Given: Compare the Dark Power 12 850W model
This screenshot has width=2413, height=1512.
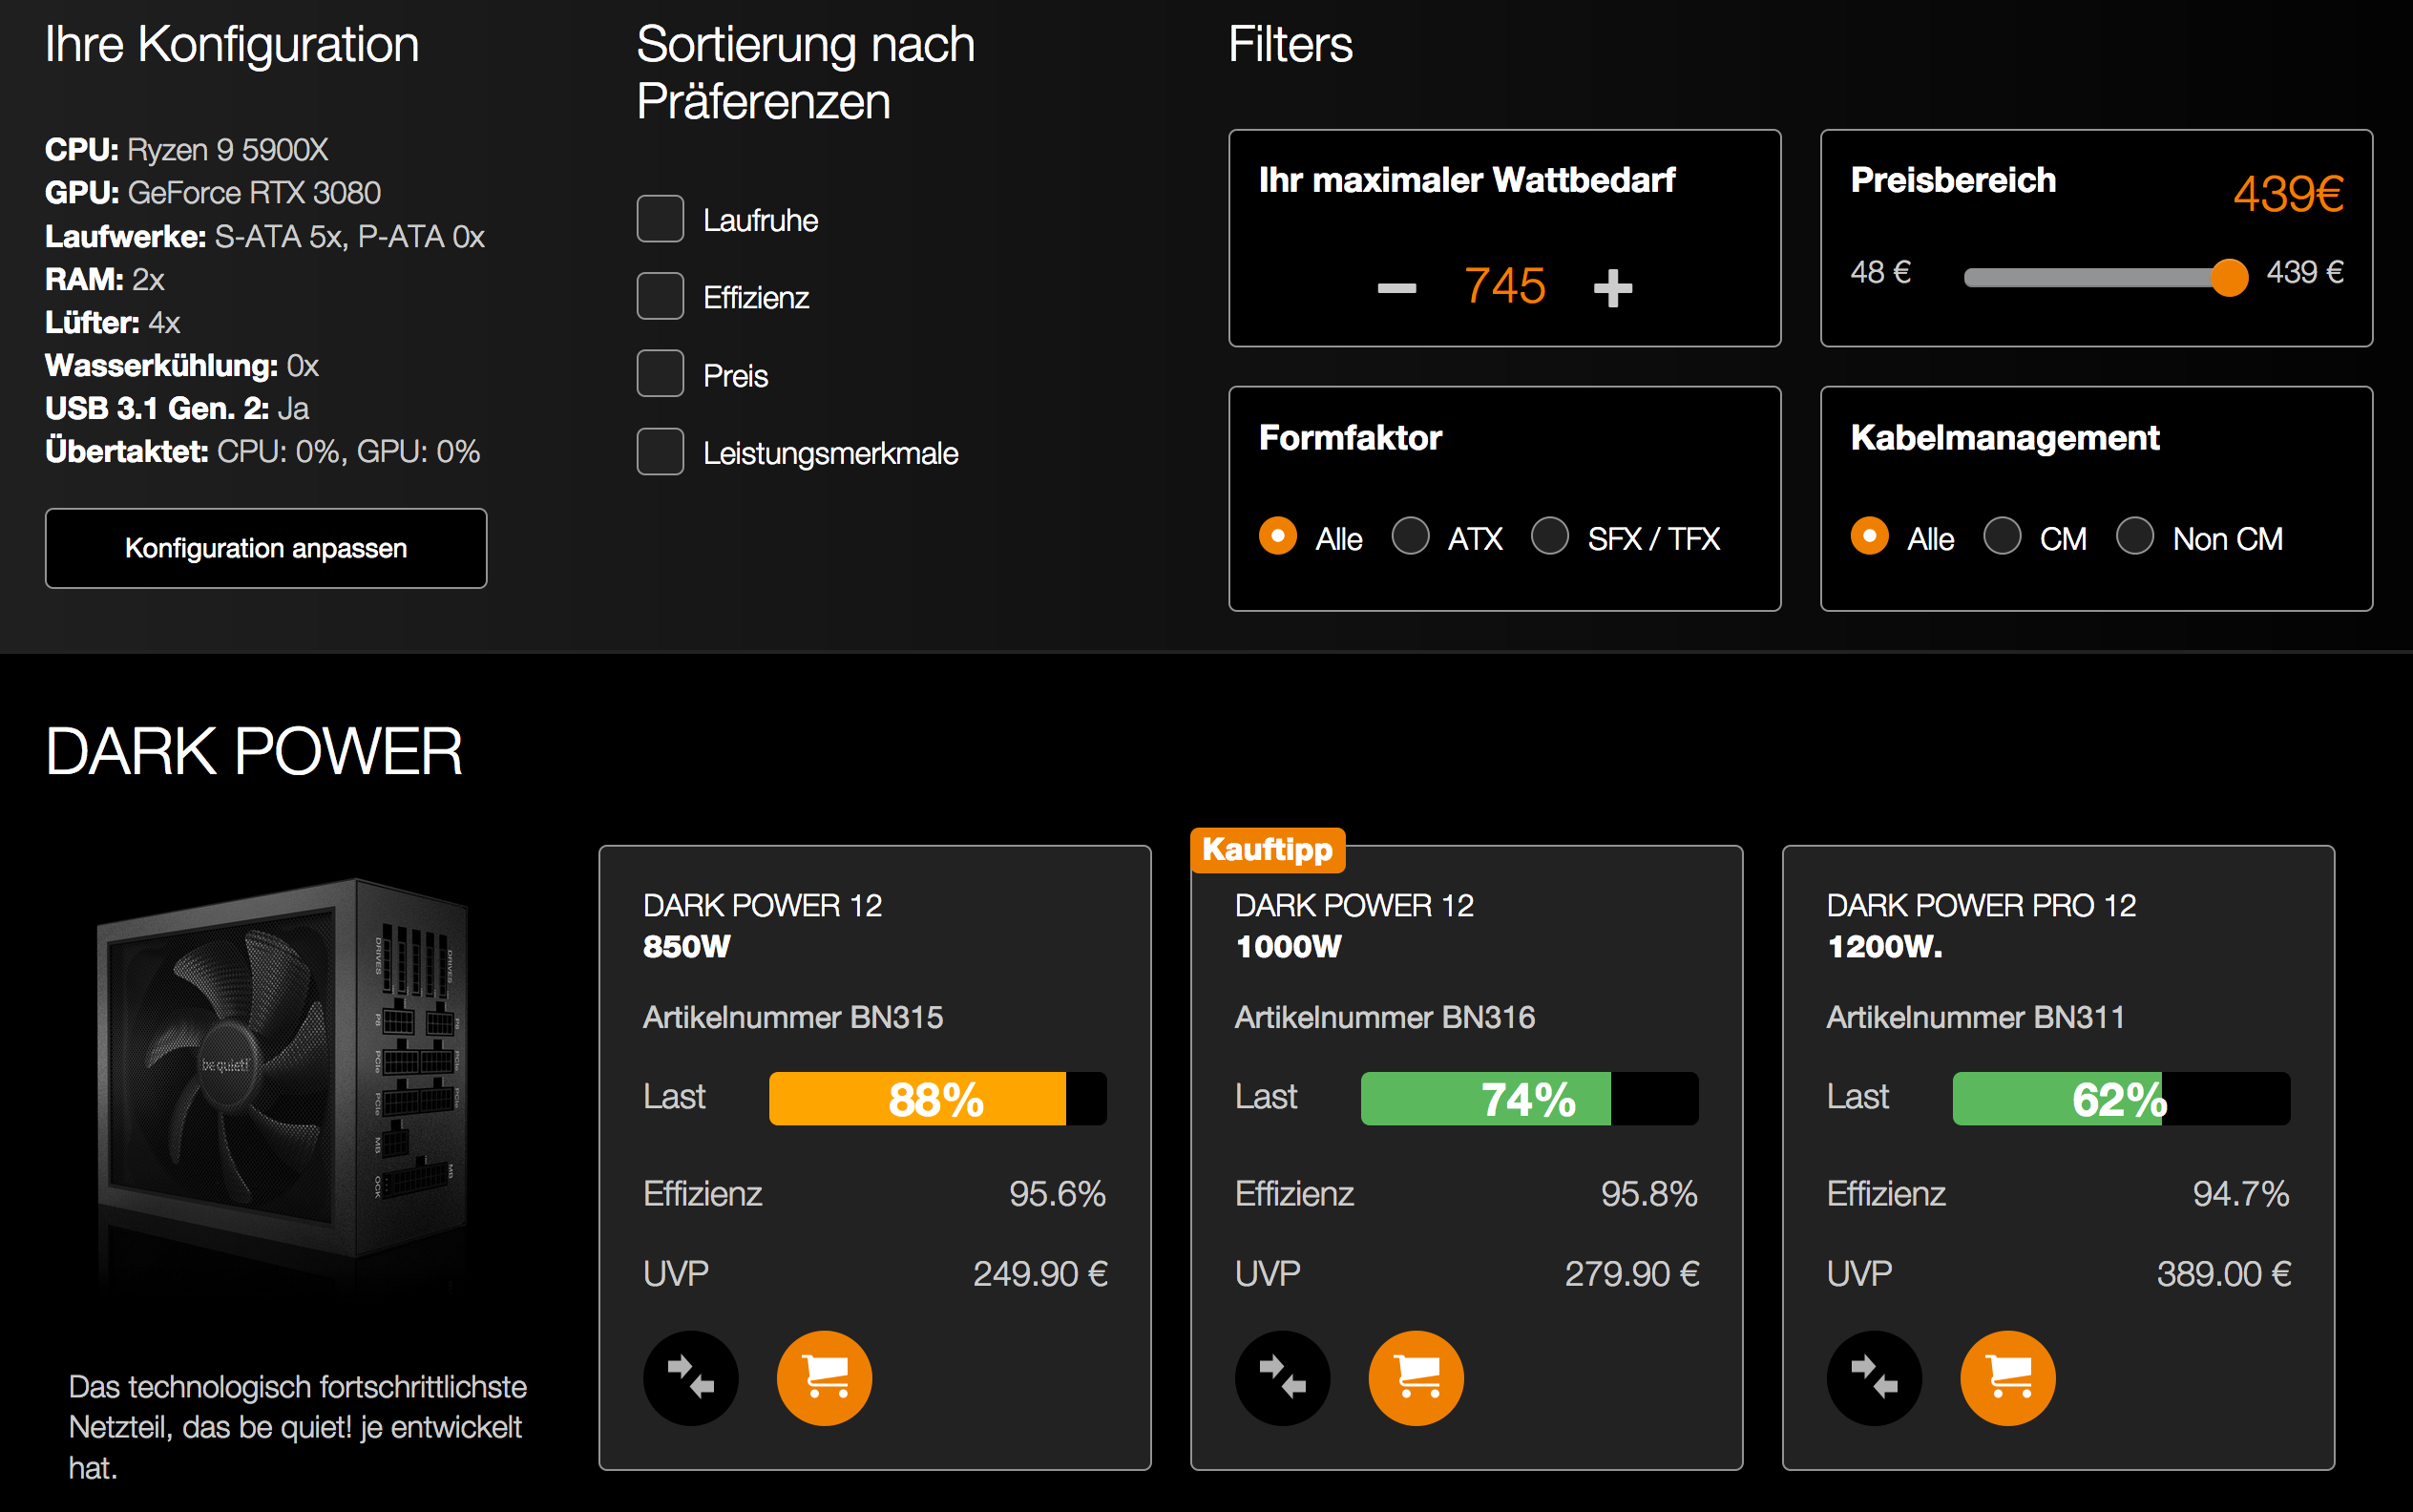Looking at the screenshot, I should click(x=690, y=1377).
